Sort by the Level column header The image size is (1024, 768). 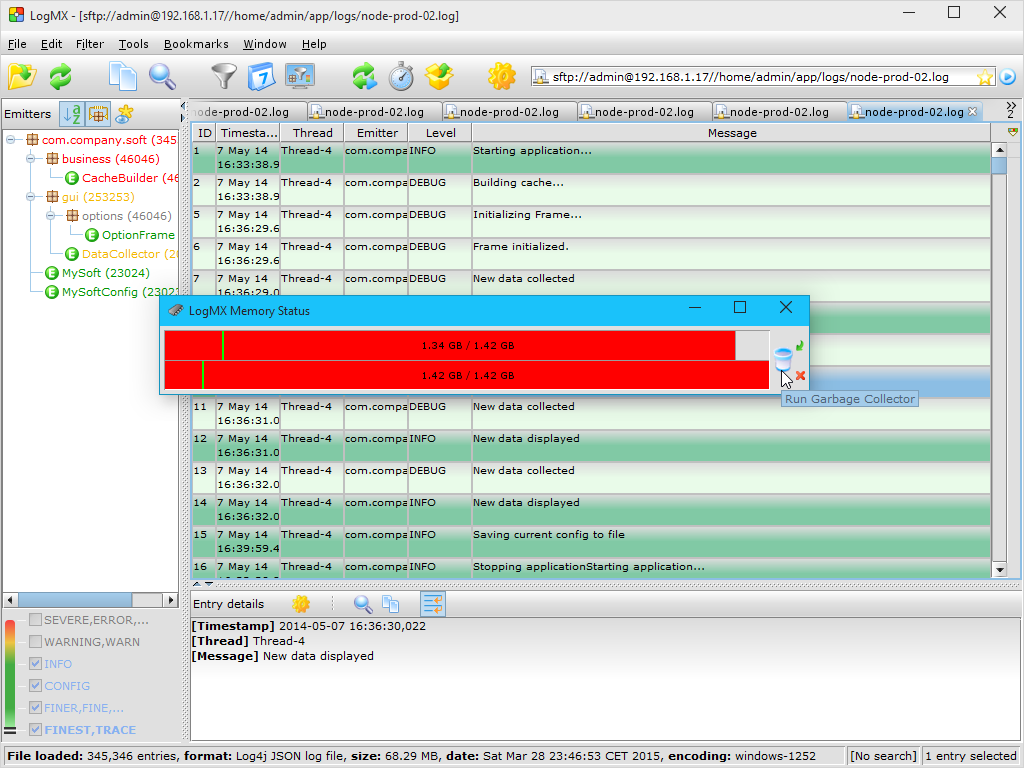coord(440,133)
